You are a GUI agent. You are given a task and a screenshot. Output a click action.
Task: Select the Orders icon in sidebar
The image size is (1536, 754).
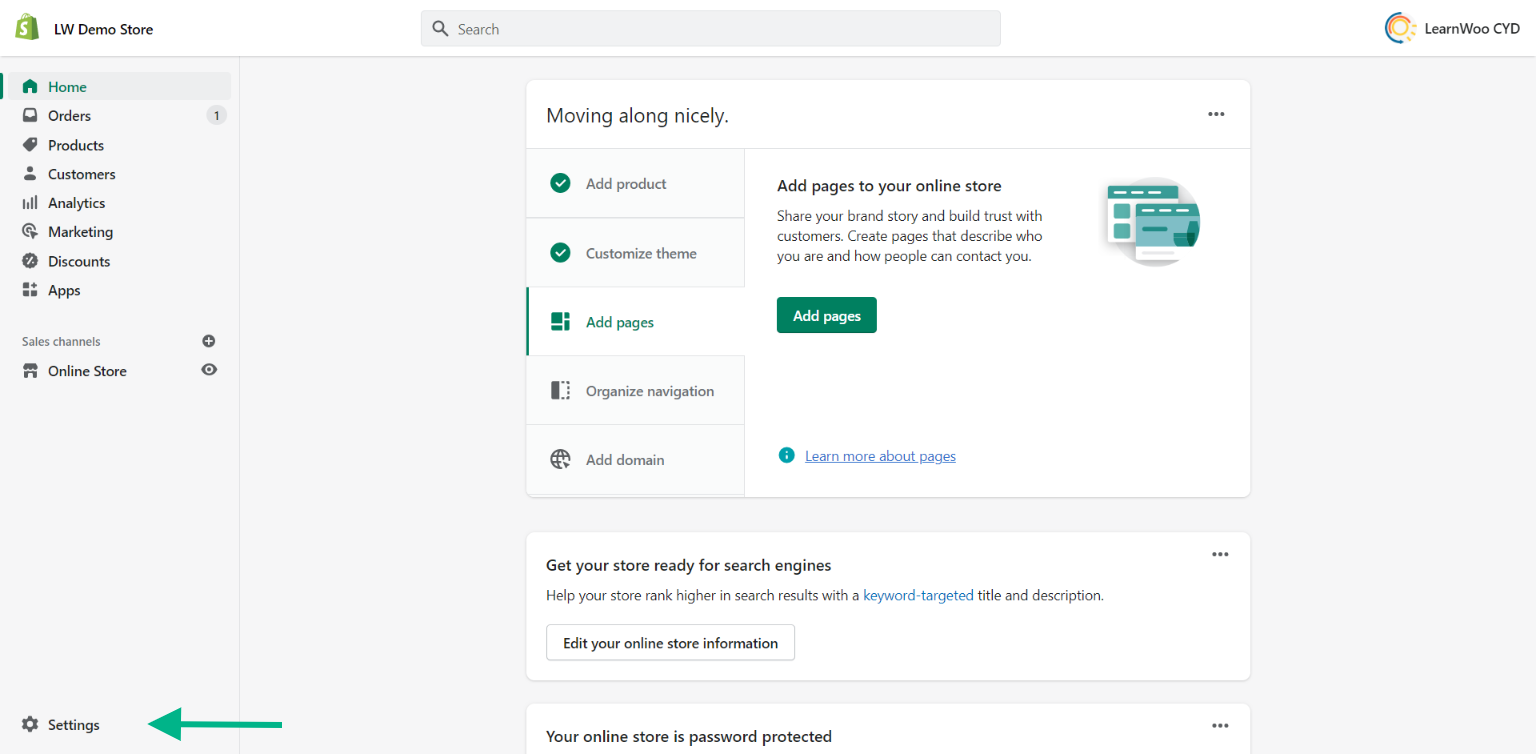[x=29, y=115]
